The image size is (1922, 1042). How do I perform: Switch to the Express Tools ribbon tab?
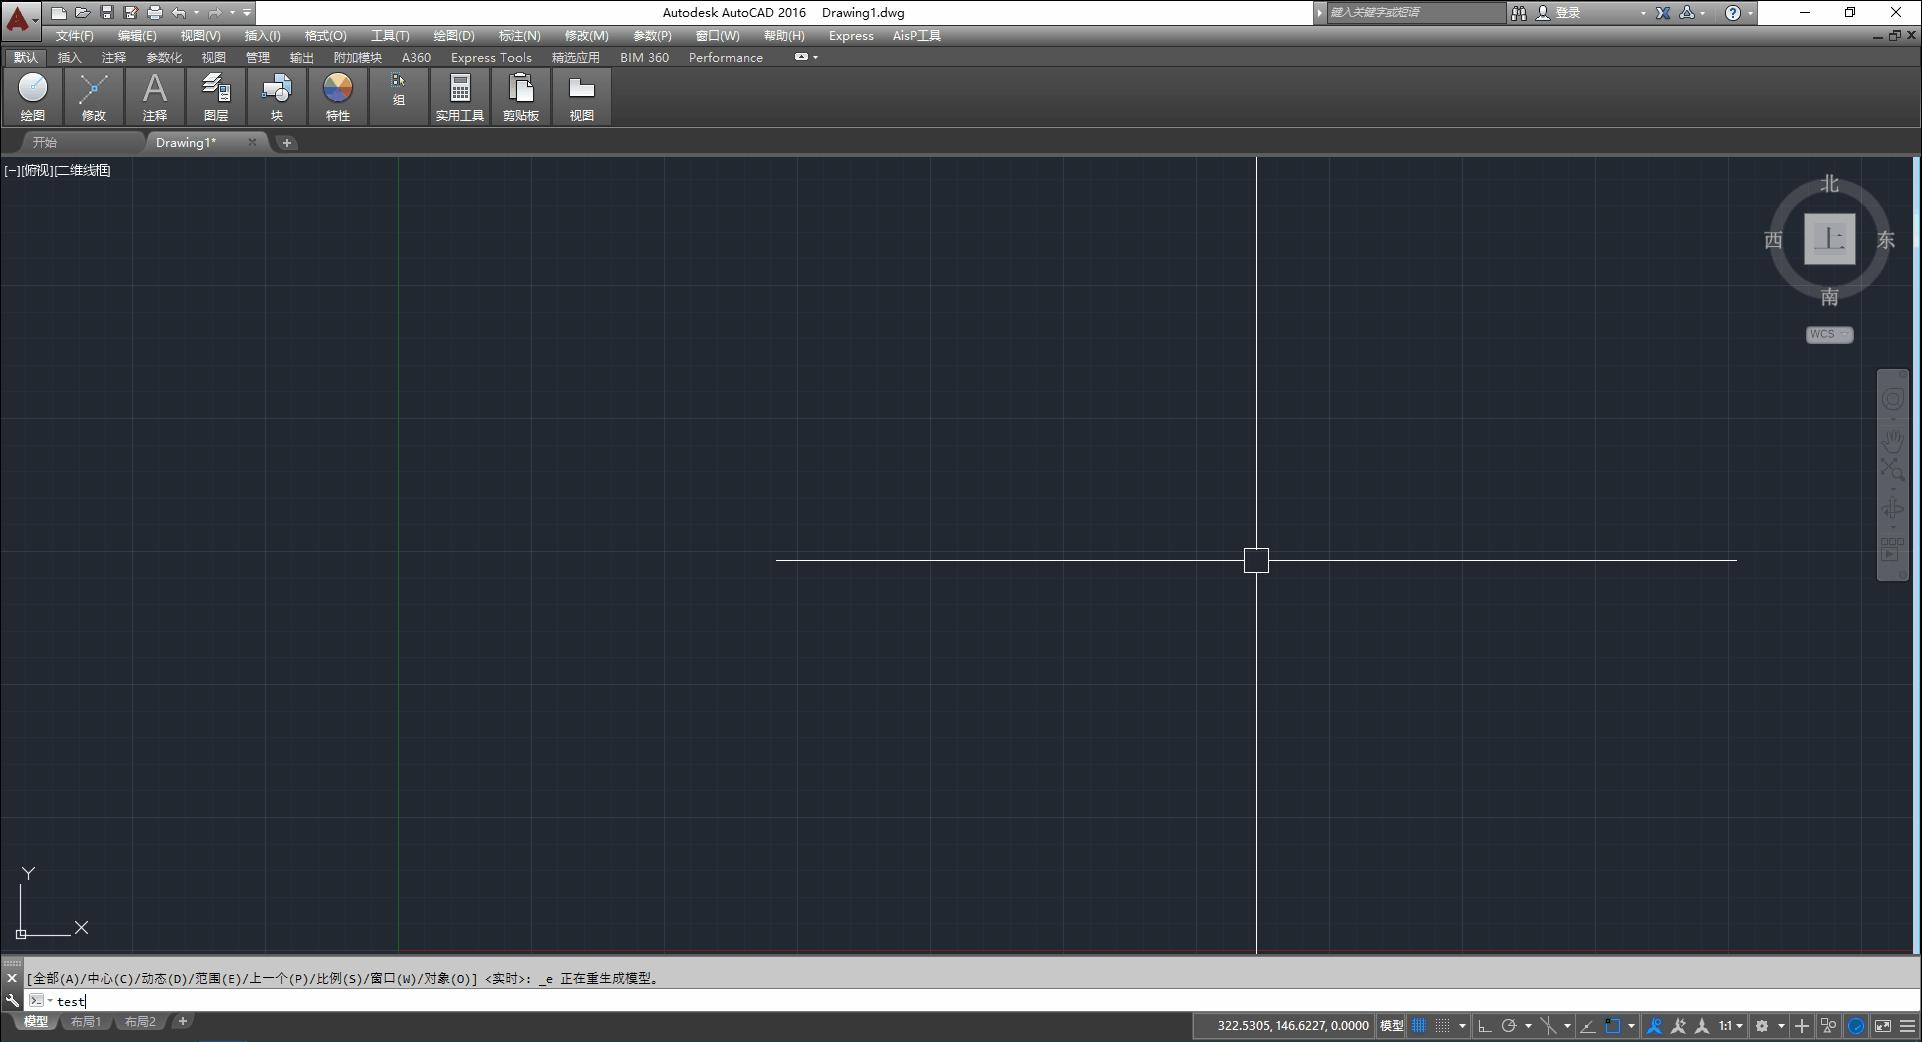pos(490,57)
